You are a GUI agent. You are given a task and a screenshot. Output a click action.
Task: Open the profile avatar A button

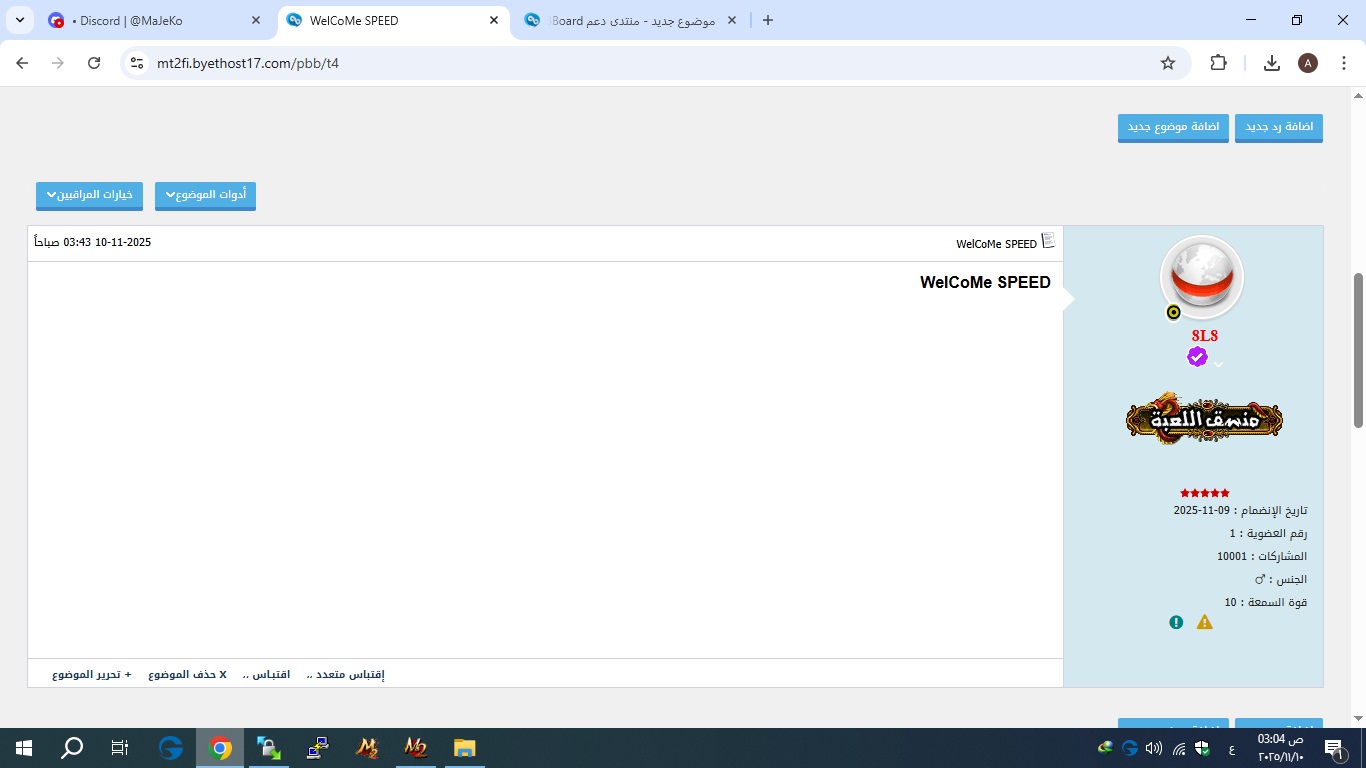1308,63
